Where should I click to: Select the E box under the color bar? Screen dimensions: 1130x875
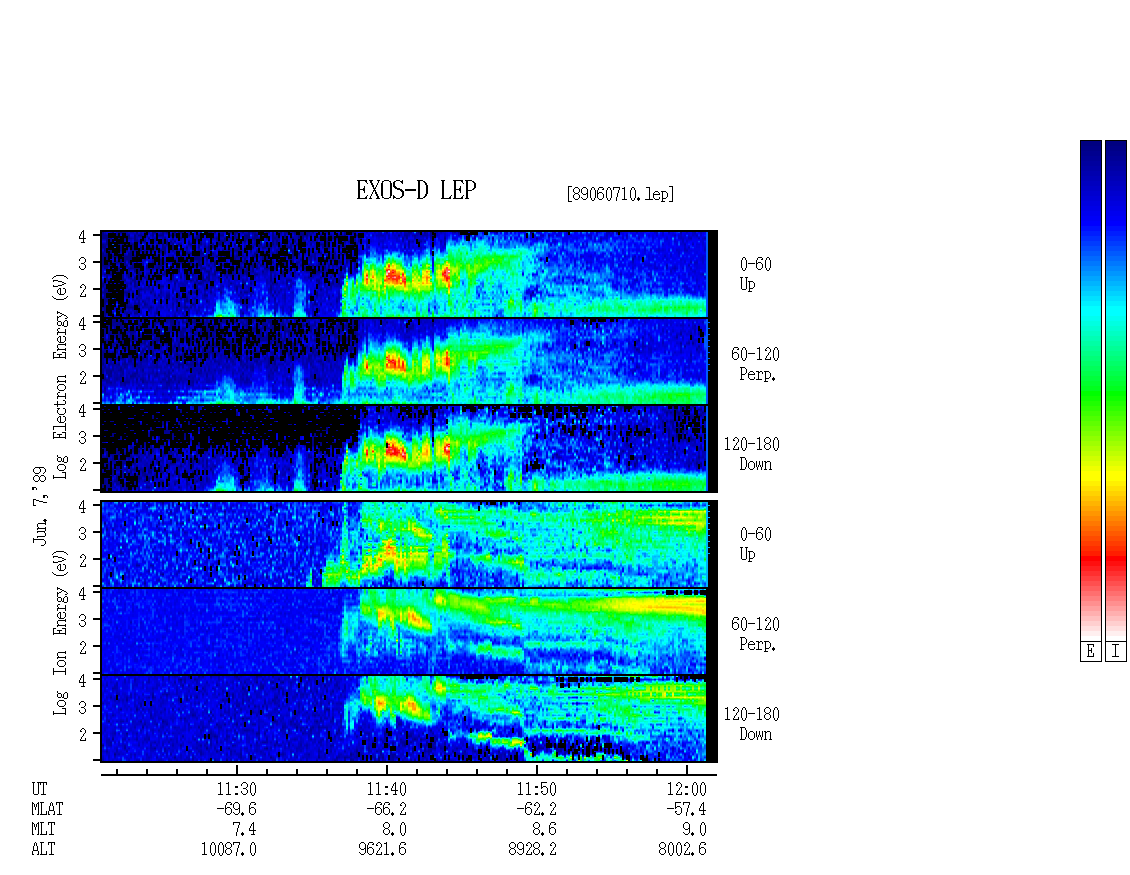1090,652
